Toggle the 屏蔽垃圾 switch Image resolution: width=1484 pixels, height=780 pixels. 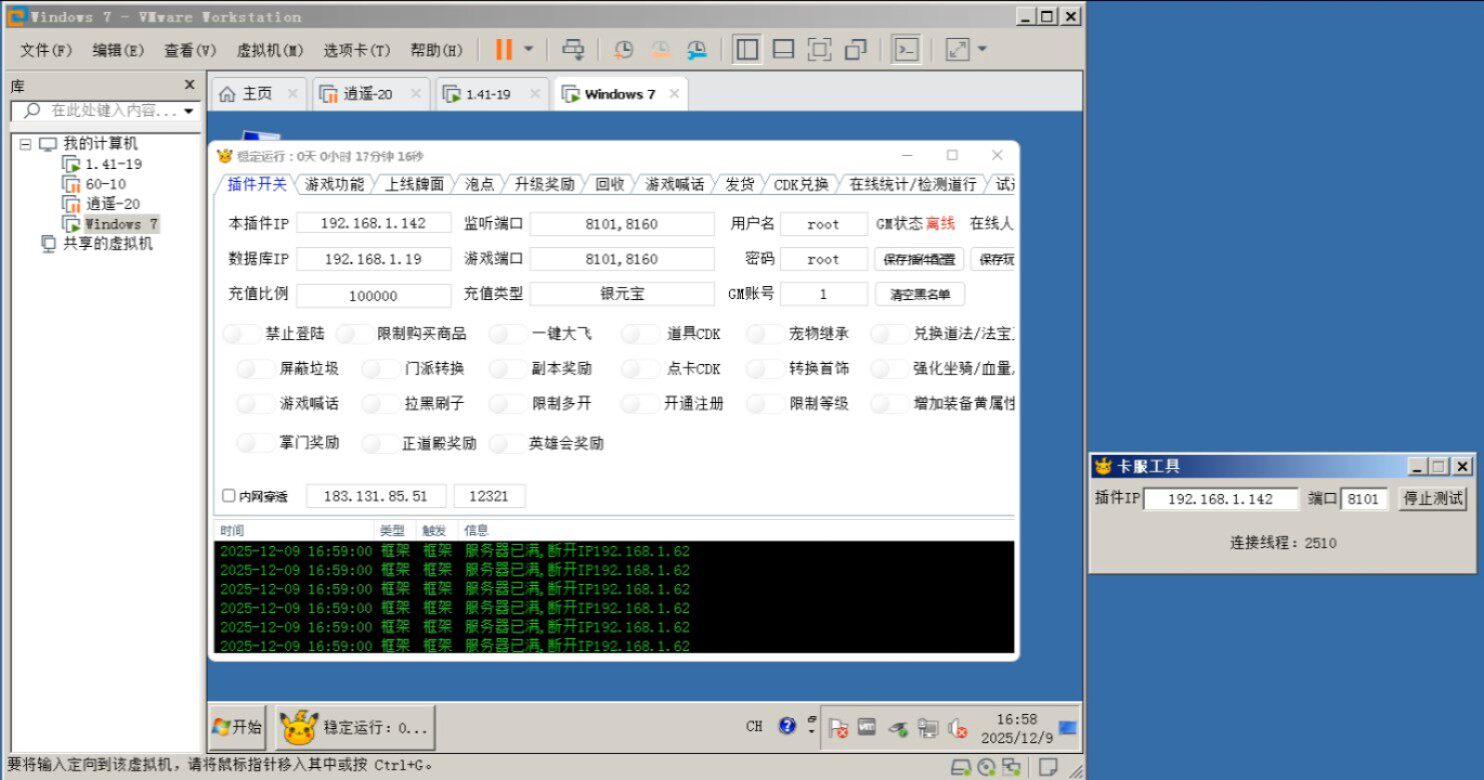click(256, 369)
